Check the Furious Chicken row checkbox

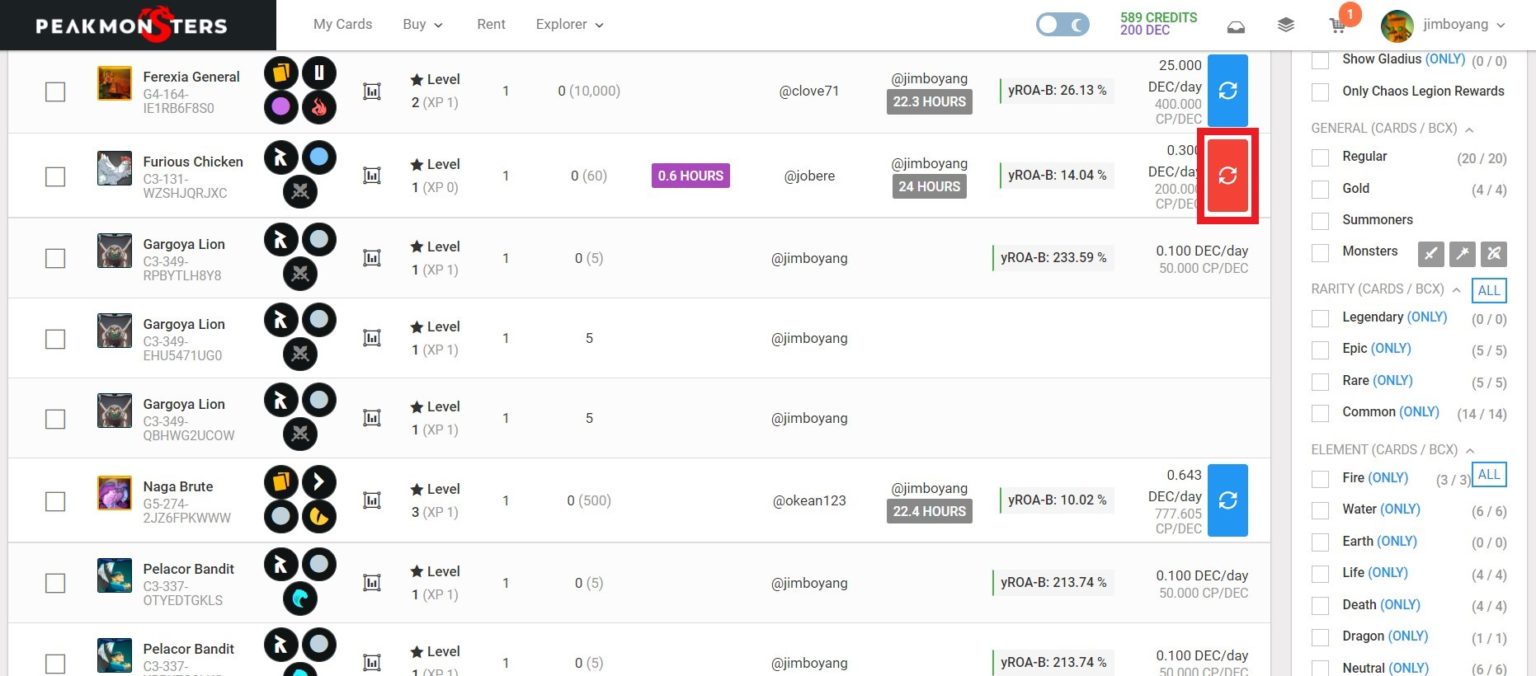55,176
